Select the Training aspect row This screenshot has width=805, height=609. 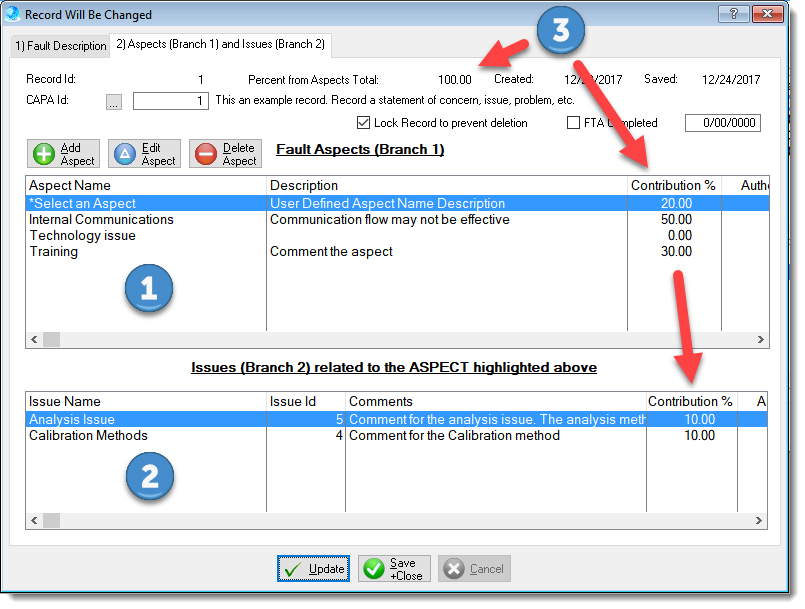54,251
